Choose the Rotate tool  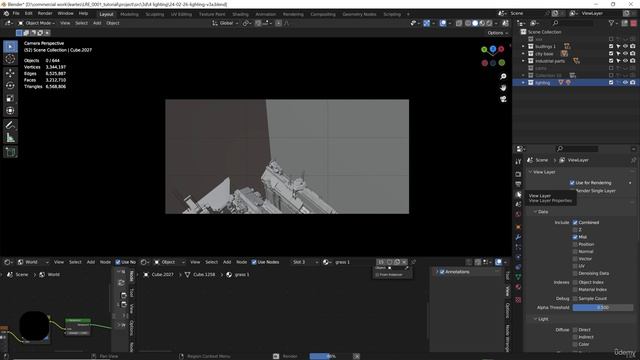11,86
